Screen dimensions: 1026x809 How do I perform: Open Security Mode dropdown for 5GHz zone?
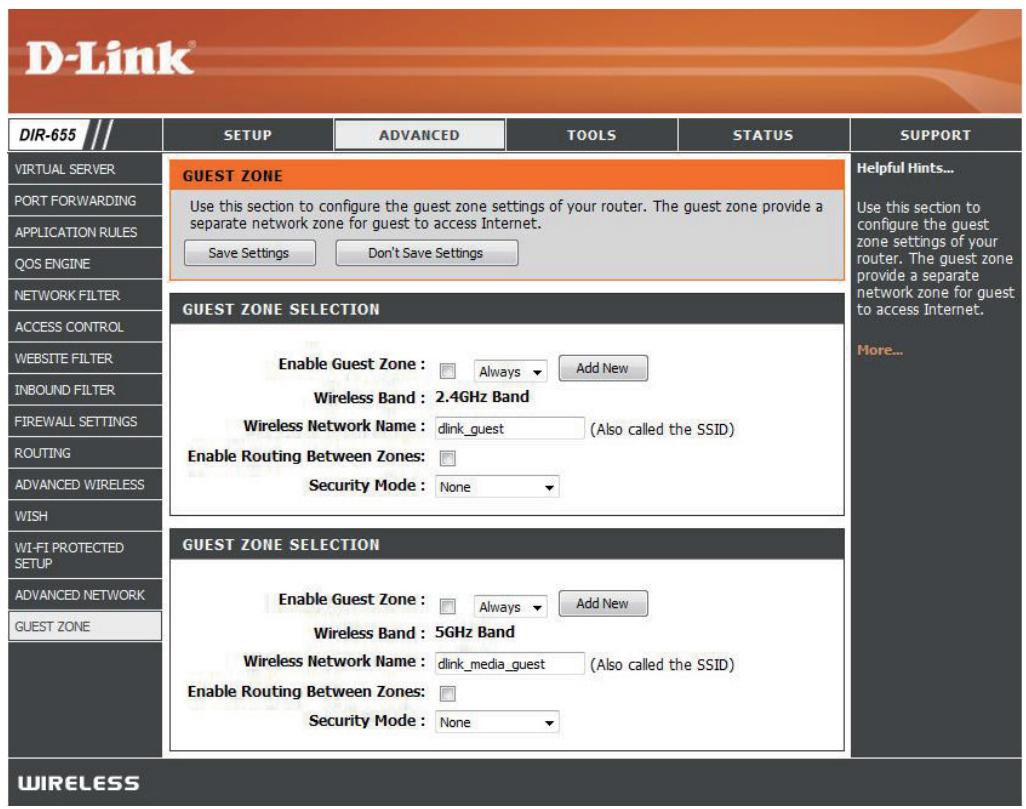click(x=497, y=722)
